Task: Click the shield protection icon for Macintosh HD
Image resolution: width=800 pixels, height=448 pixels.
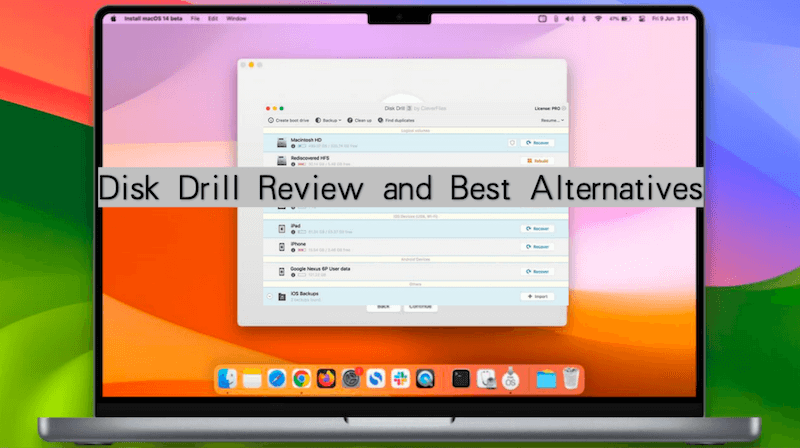Action: pyautogui.click(x=512, y=143)
